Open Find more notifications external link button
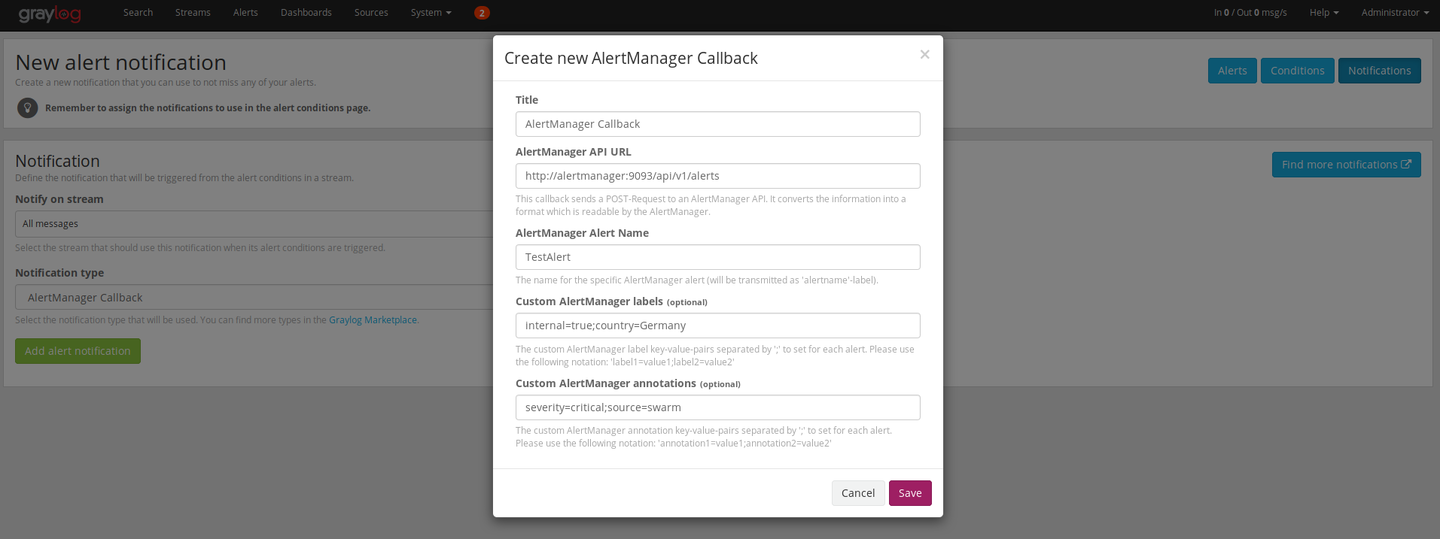The width and height of the screenshot is (1440, 539). pos(1346,165)
